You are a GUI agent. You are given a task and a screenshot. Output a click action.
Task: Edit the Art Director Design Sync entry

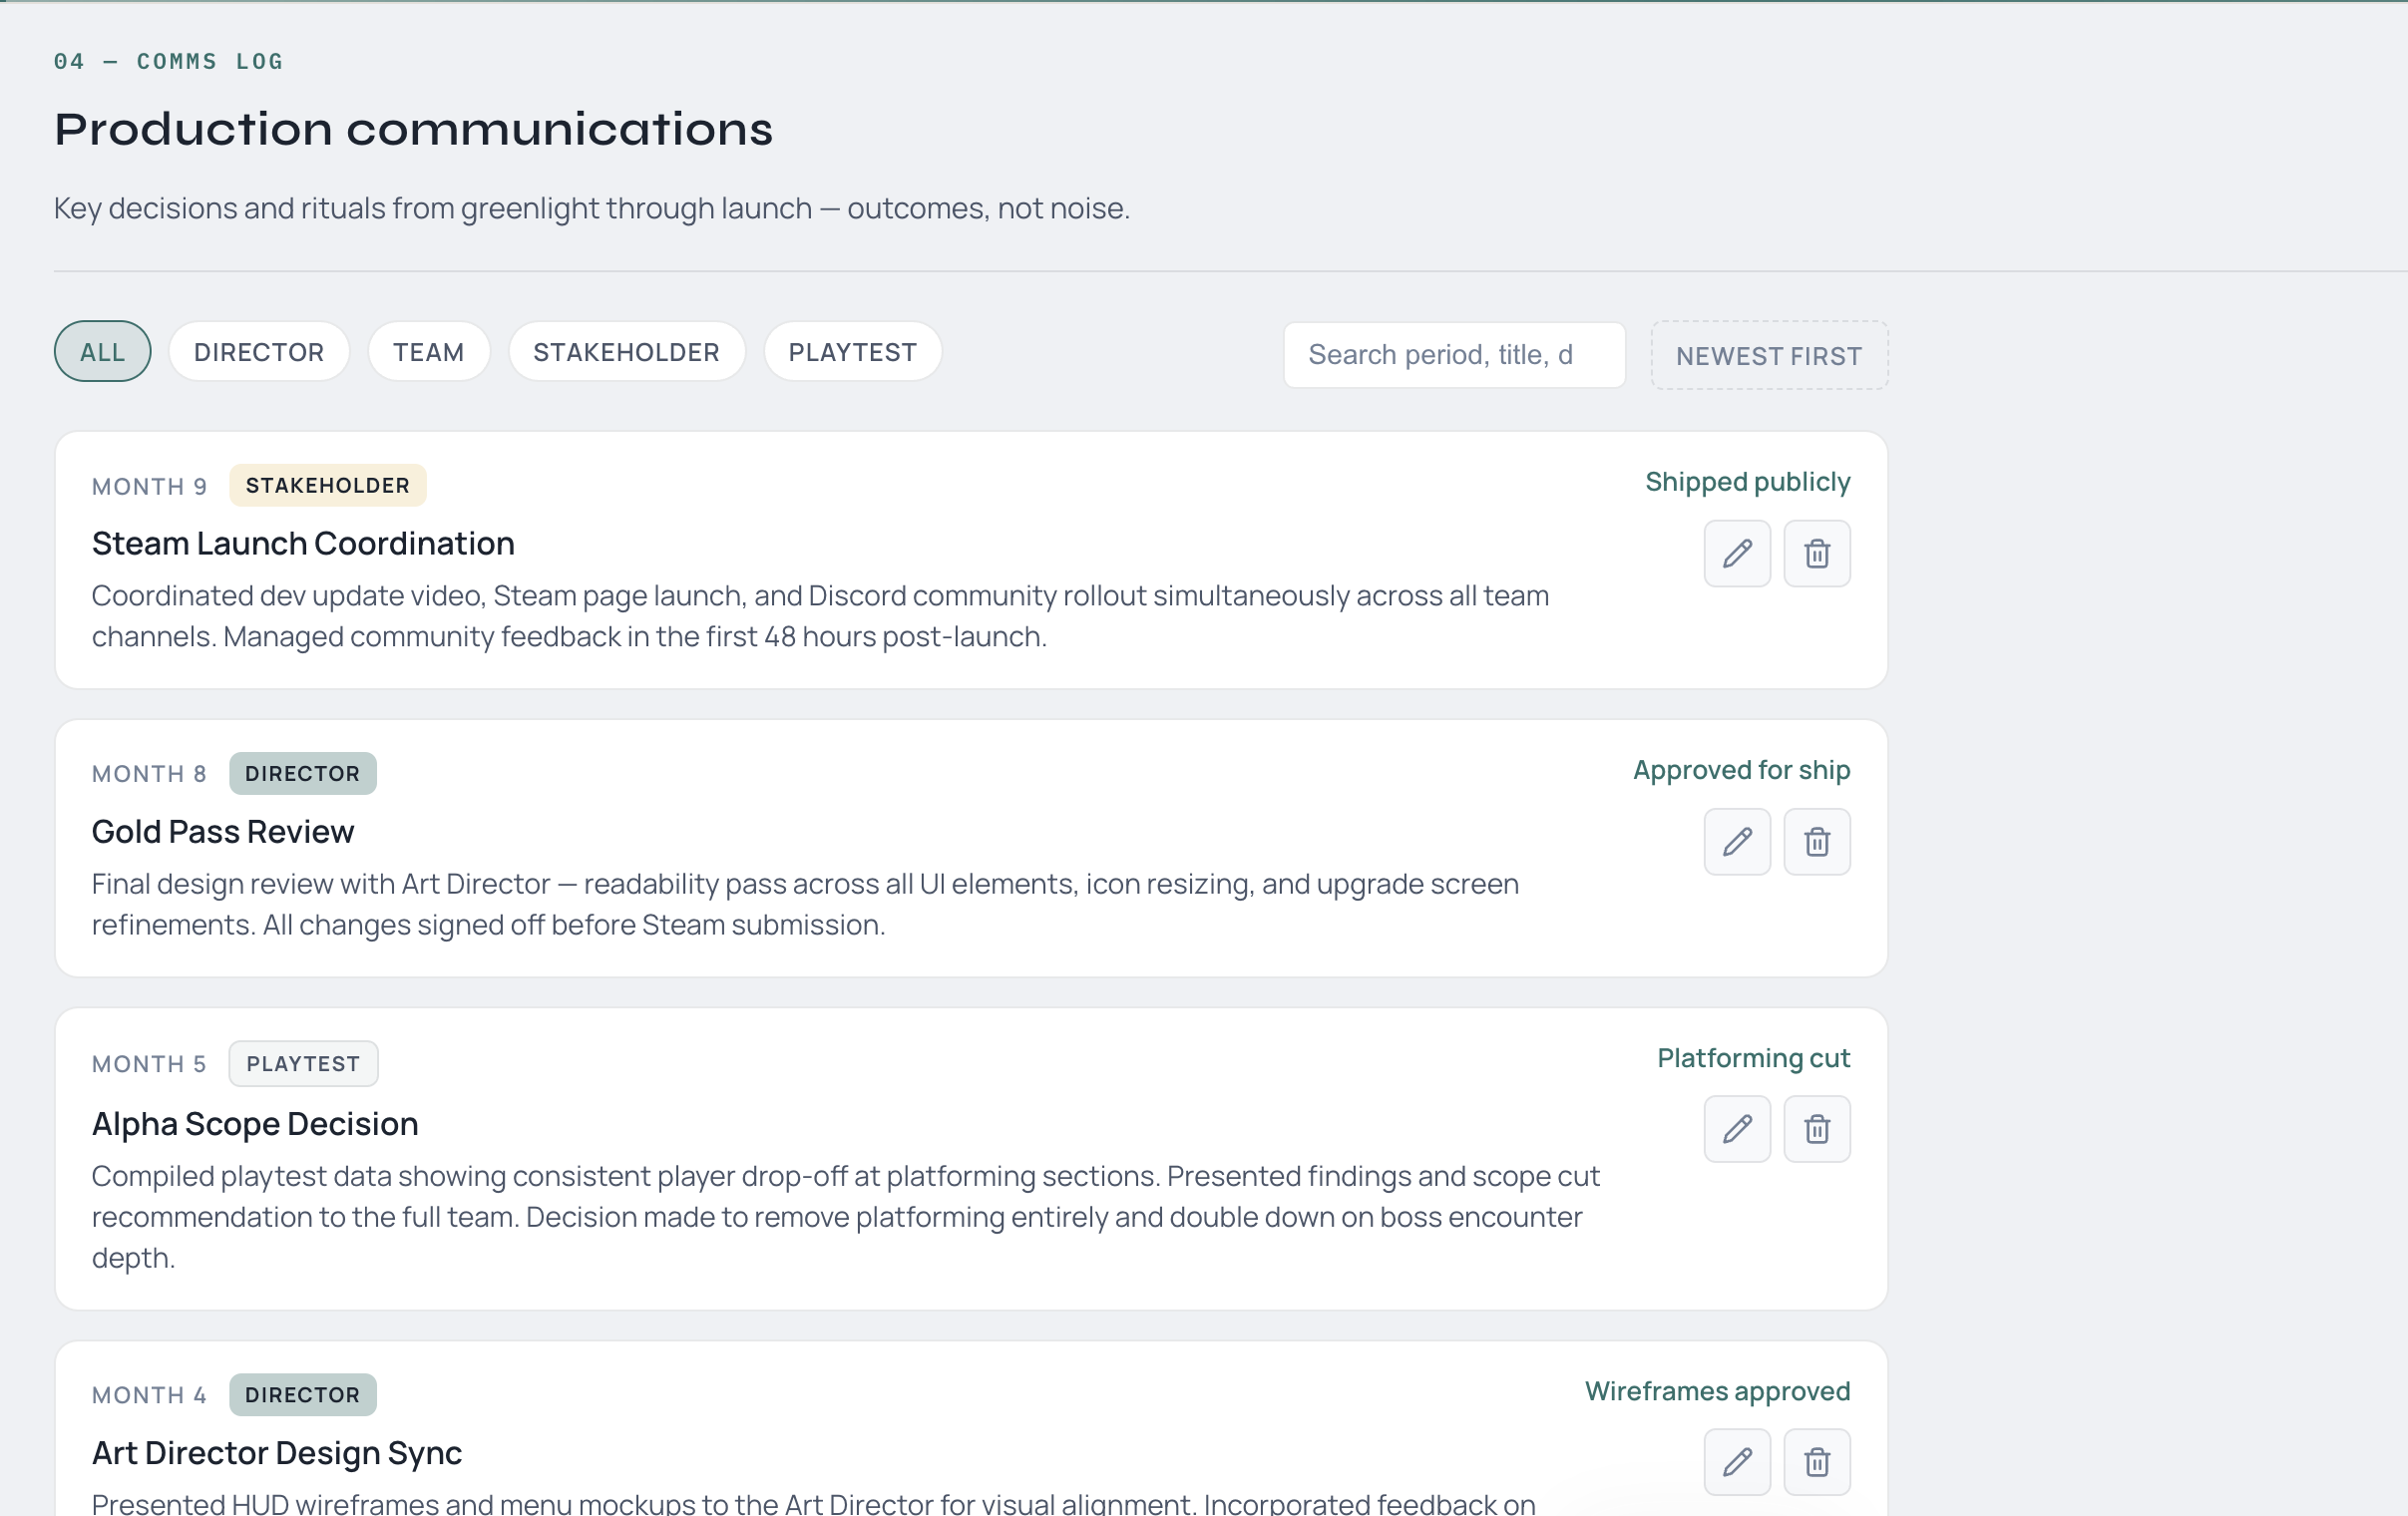1737,1461
